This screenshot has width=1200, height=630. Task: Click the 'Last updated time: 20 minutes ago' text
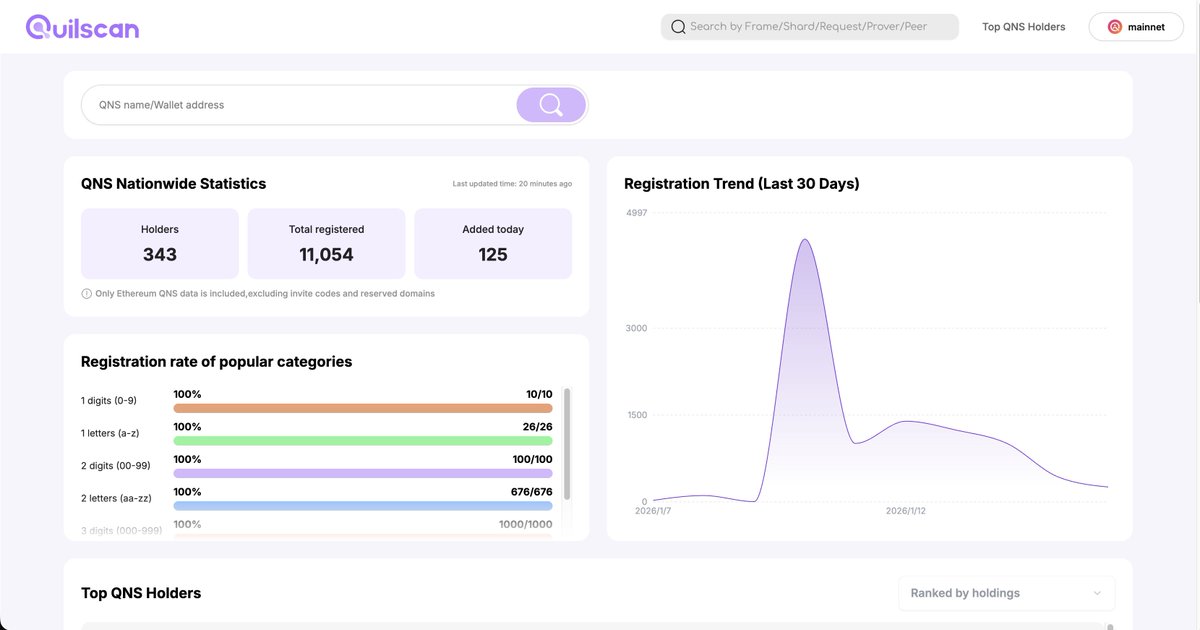click(x=512, y=184)
